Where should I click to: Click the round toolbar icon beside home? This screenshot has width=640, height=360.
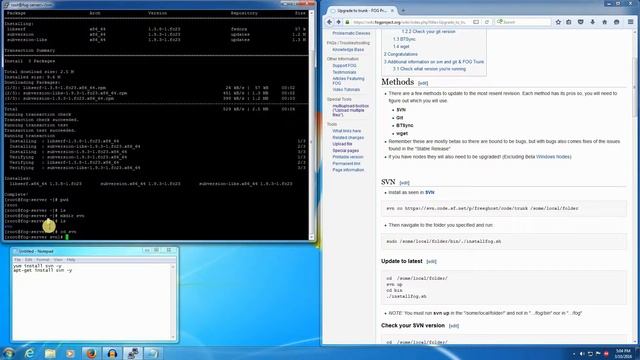coord(617,22)
